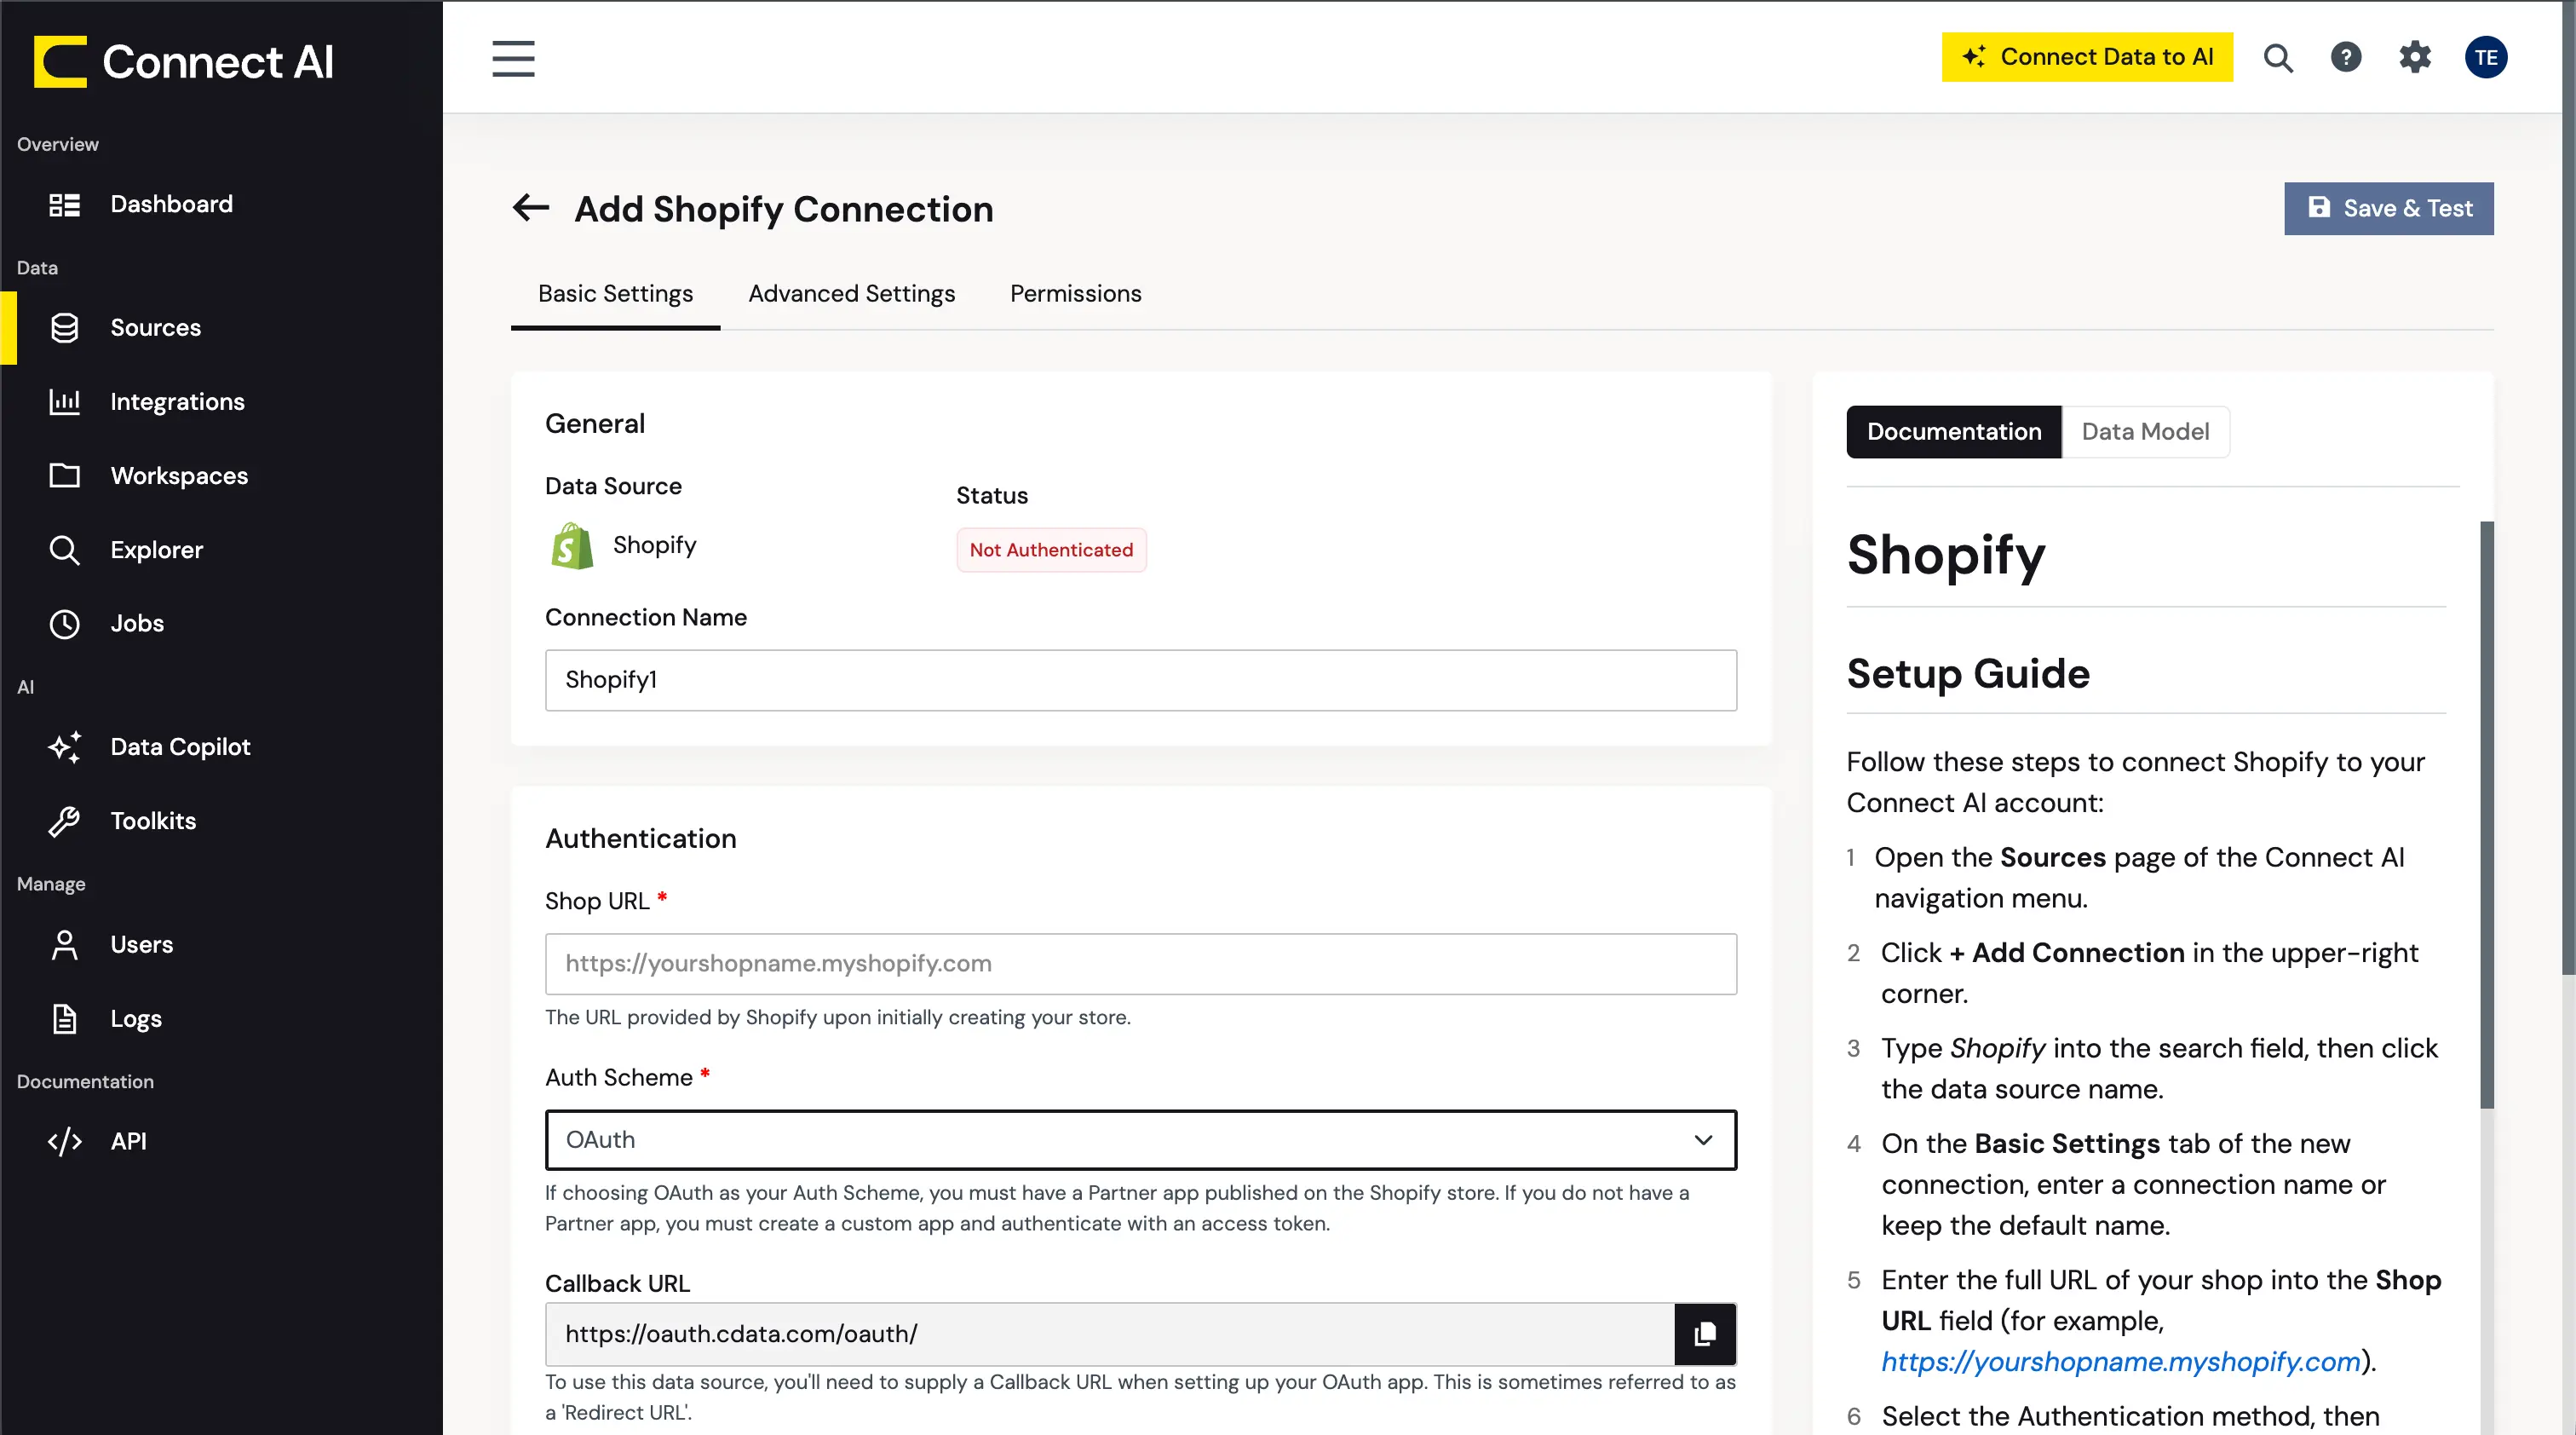Image resolution: width=2576 pixels, height=1435 pixels.
Task: Click Connect Data to AI button
Action: click(x=2087, y=57)
